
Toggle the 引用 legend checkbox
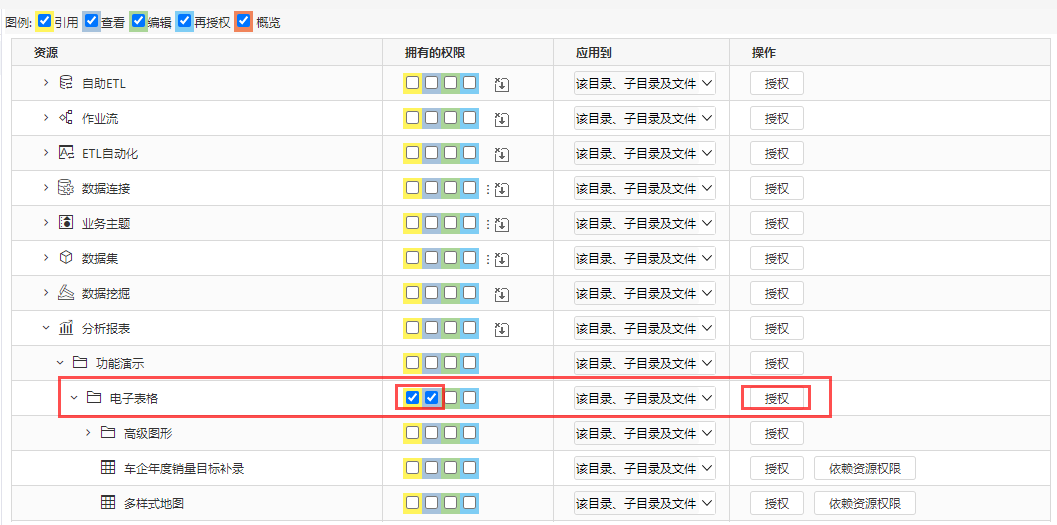[45, 21]
